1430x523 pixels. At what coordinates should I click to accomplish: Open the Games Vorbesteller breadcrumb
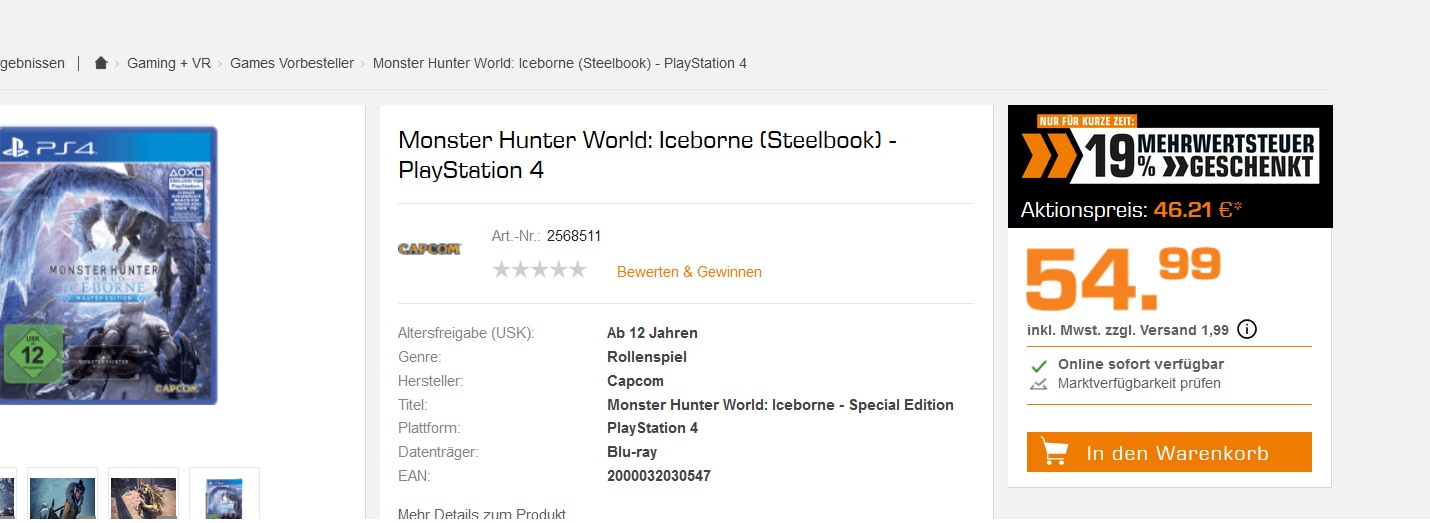pos(292,63)
